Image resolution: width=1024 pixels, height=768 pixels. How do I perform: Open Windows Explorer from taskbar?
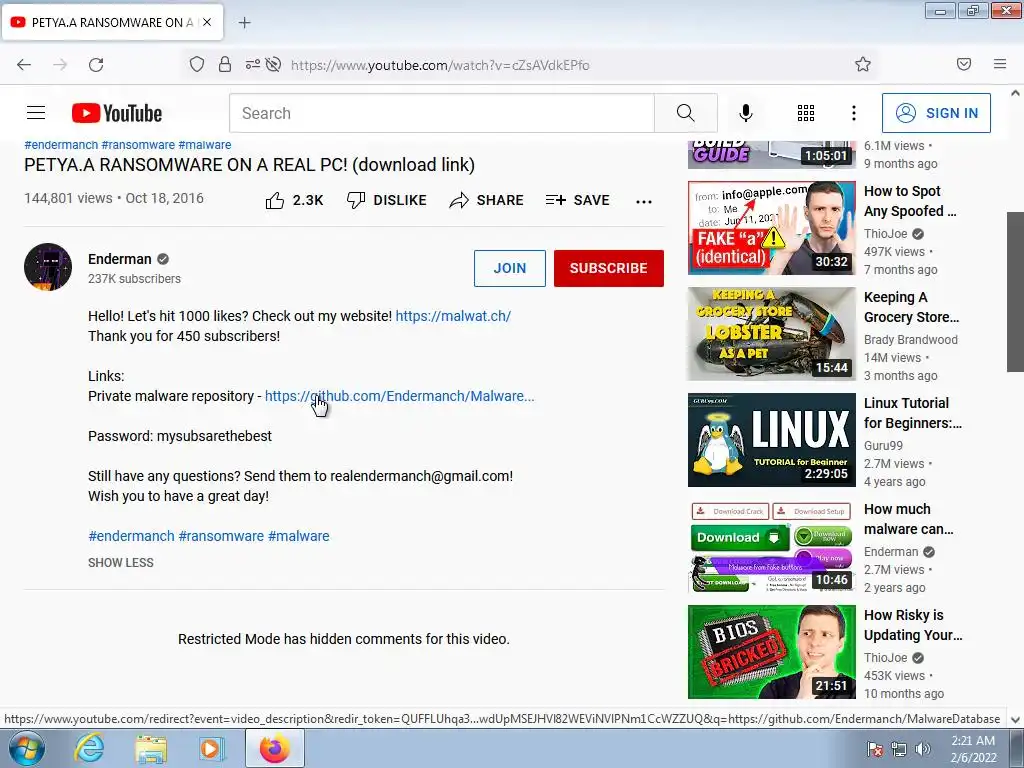click(x=151, y=749)
